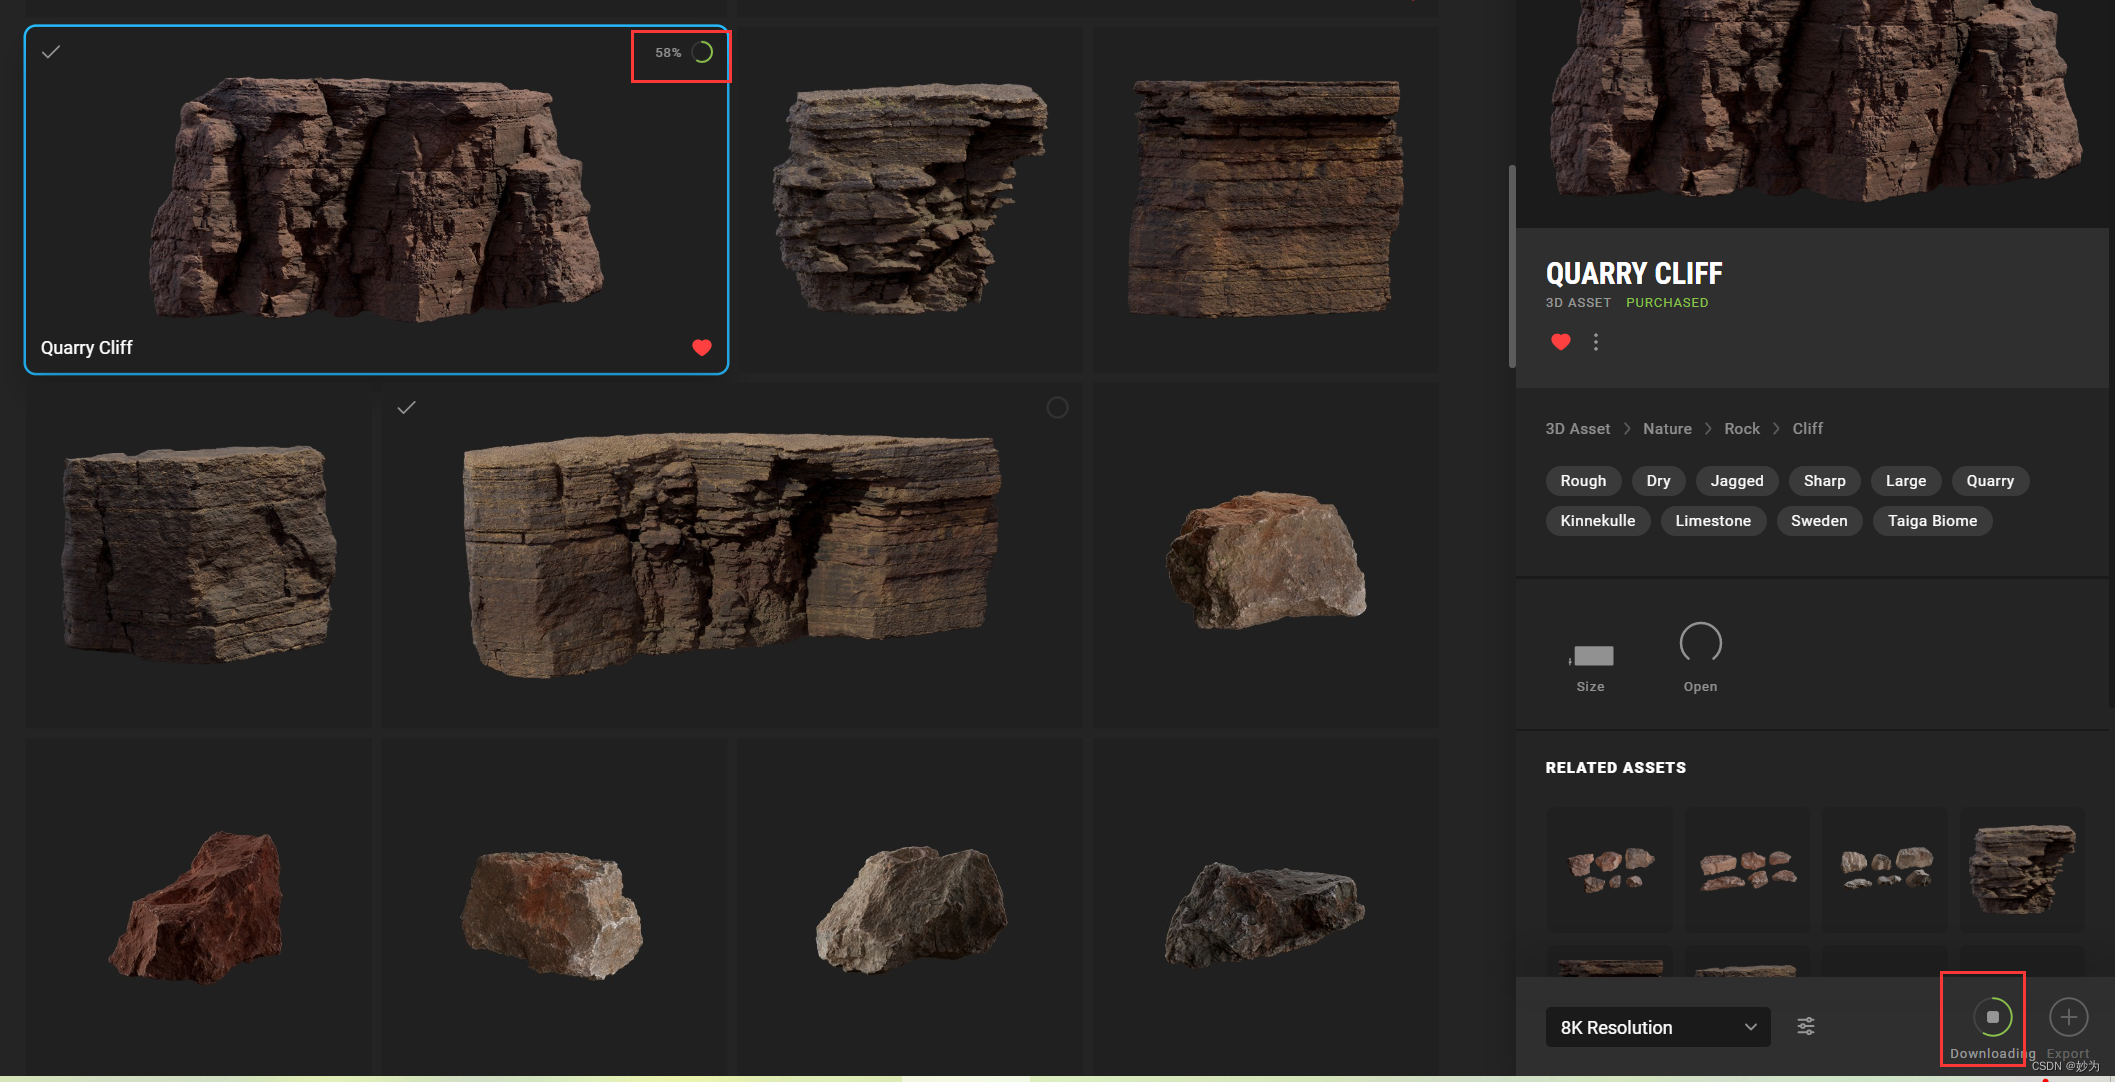
Task: Go to Rock breadcrumb category
Action: click(1741, 428)
